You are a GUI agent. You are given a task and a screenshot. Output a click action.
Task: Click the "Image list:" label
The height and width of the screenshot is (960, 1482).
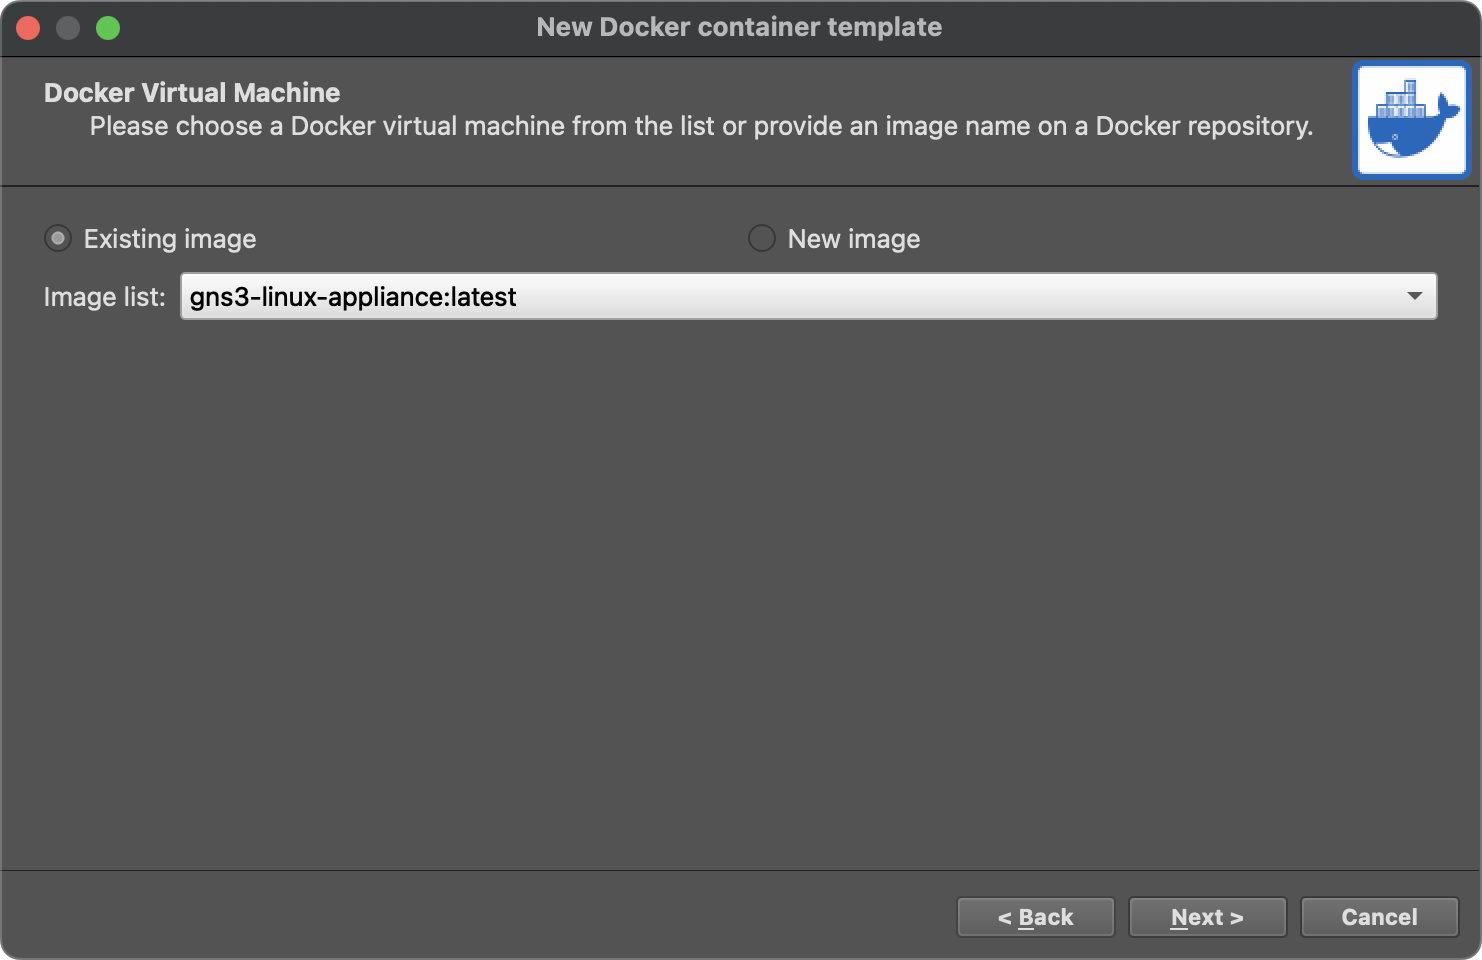click(x=104, y=297)
